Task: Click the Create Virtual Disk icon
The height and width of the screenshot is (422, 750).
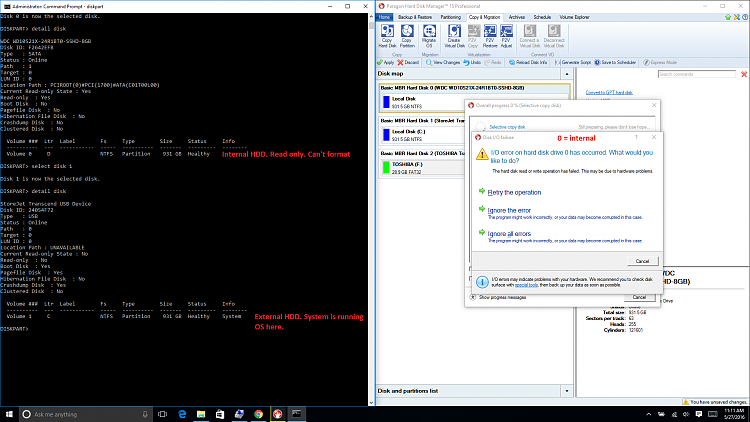Action: (x=454, y=36)
